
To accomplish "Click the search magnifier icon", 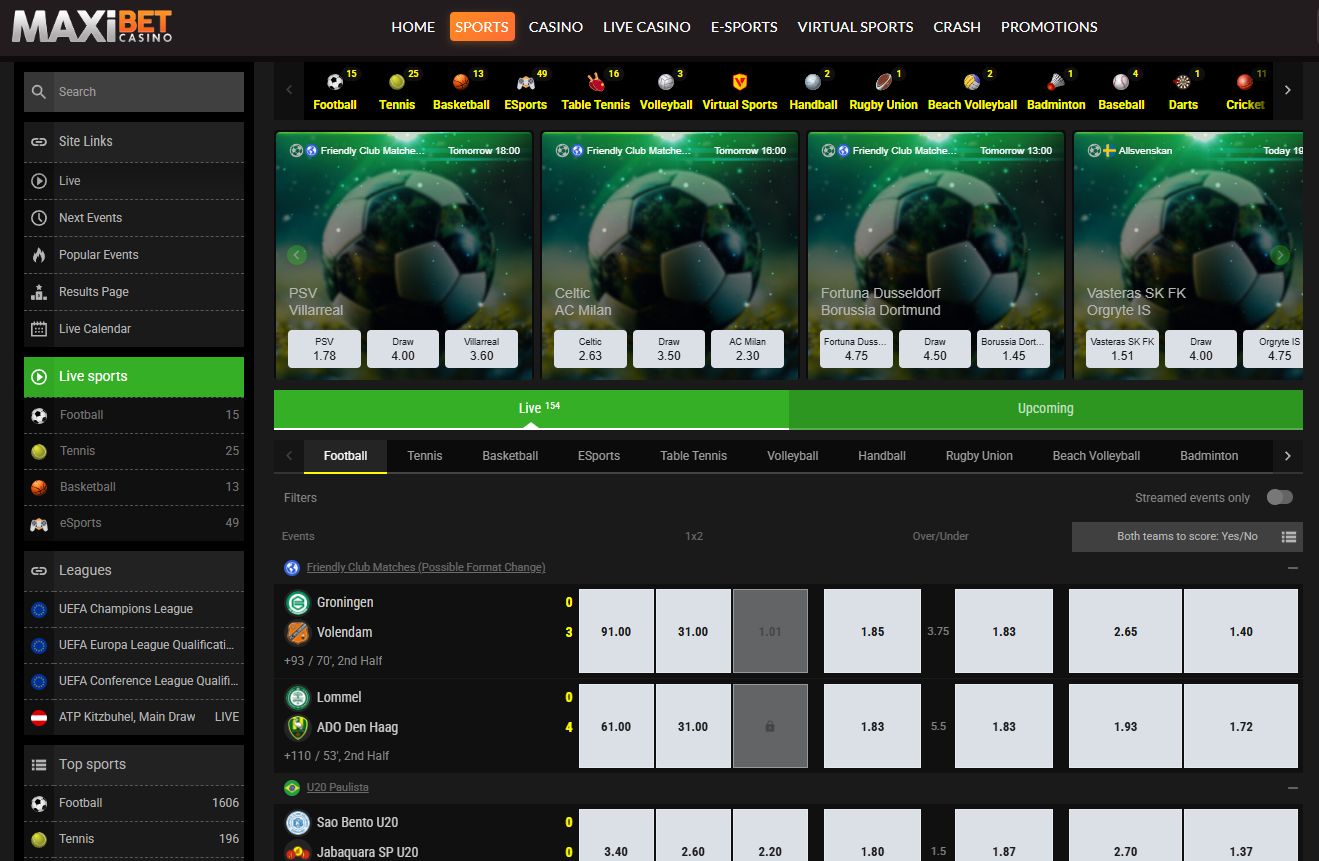I will [x=39, y=92].
